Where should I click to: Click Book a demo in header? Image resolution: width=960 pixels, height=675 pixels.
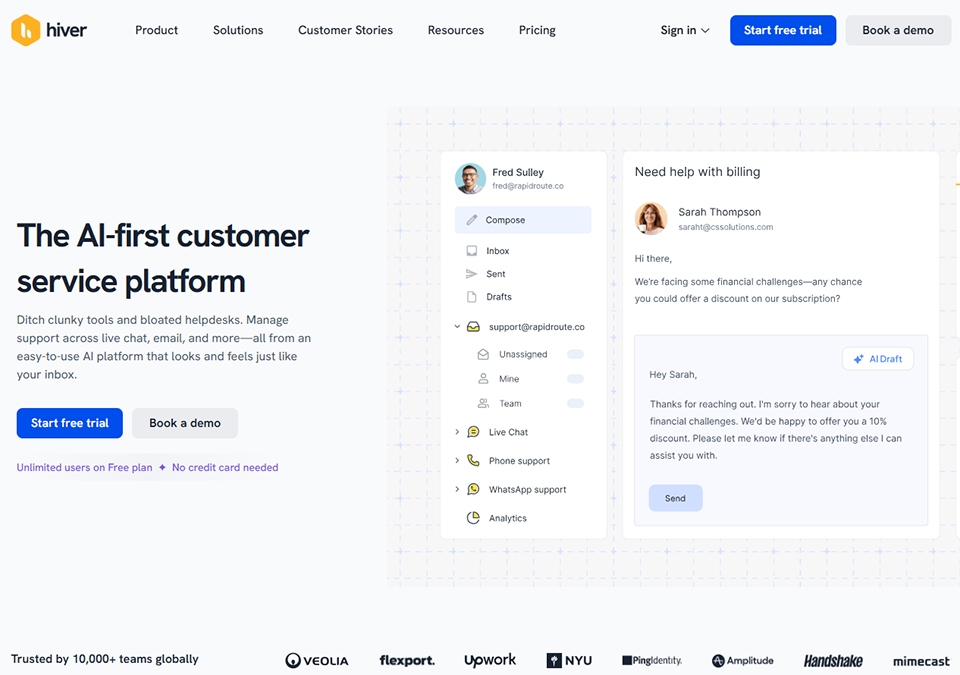898,30
